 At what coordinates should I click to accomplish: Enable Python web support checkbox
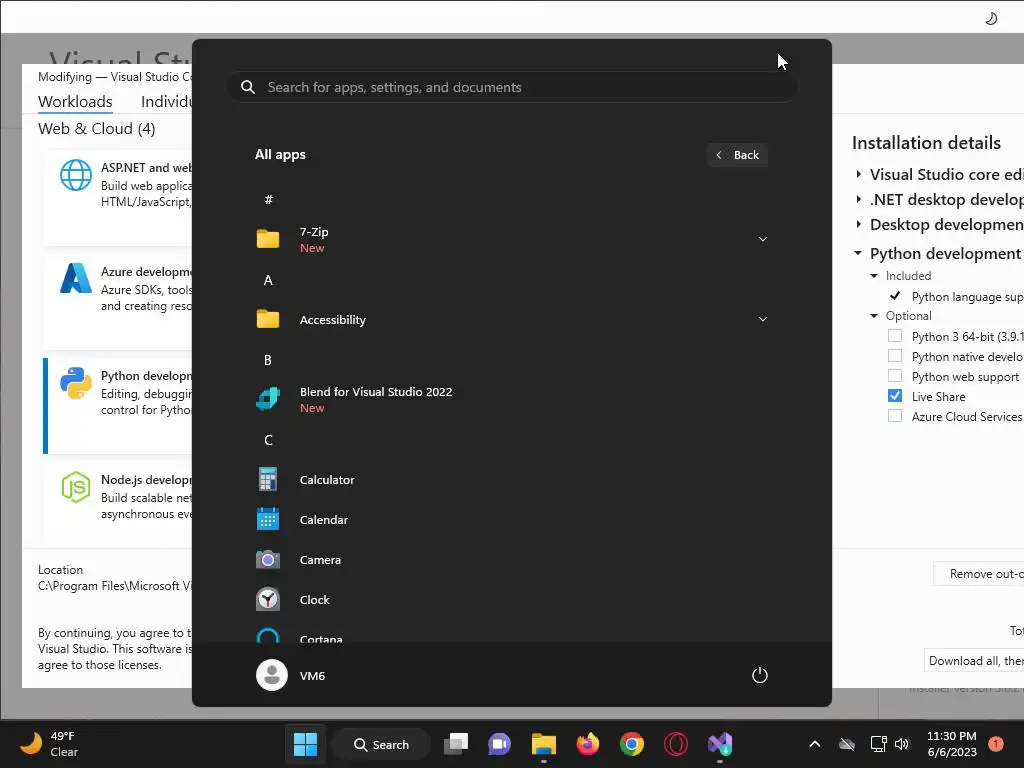coord(895,376)
